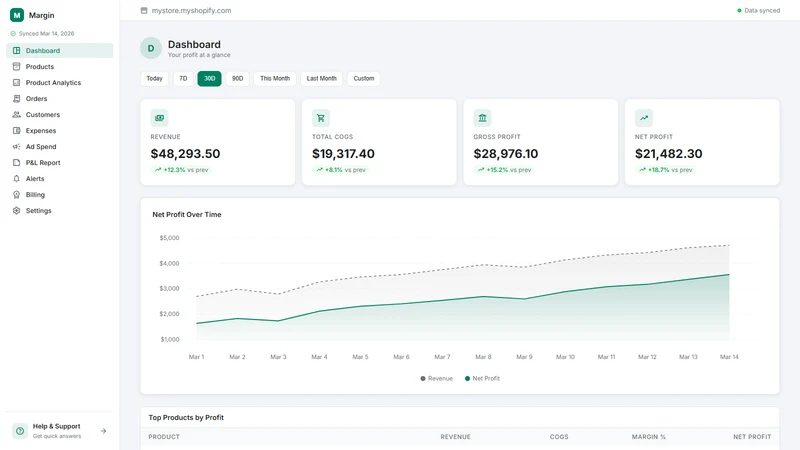This screenshot has height=450, width=800.
Task: Toggle the Revenue series in chart legend
Action: [436, 379]
